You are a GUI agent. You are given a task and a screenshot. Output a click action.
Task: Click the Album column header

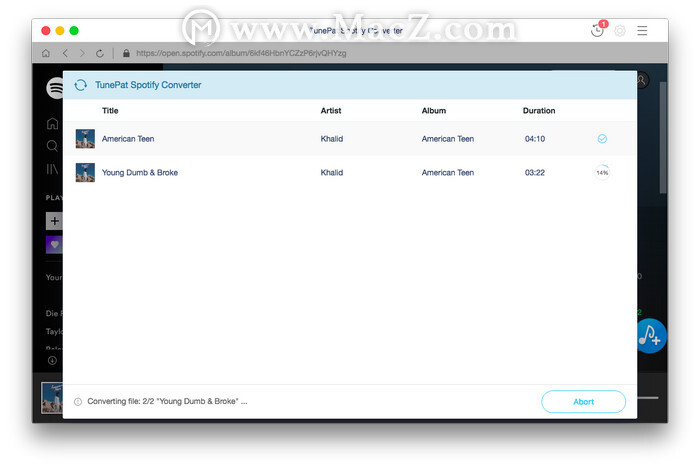click(434, 111)
